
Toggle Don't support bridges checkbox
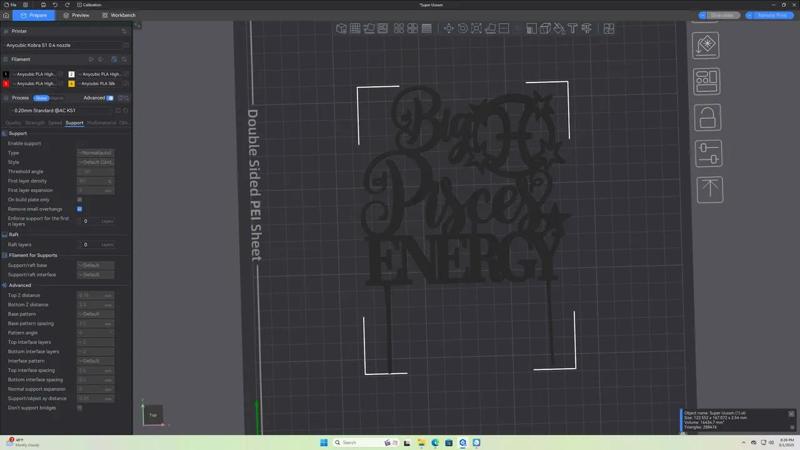pos(80,408)
